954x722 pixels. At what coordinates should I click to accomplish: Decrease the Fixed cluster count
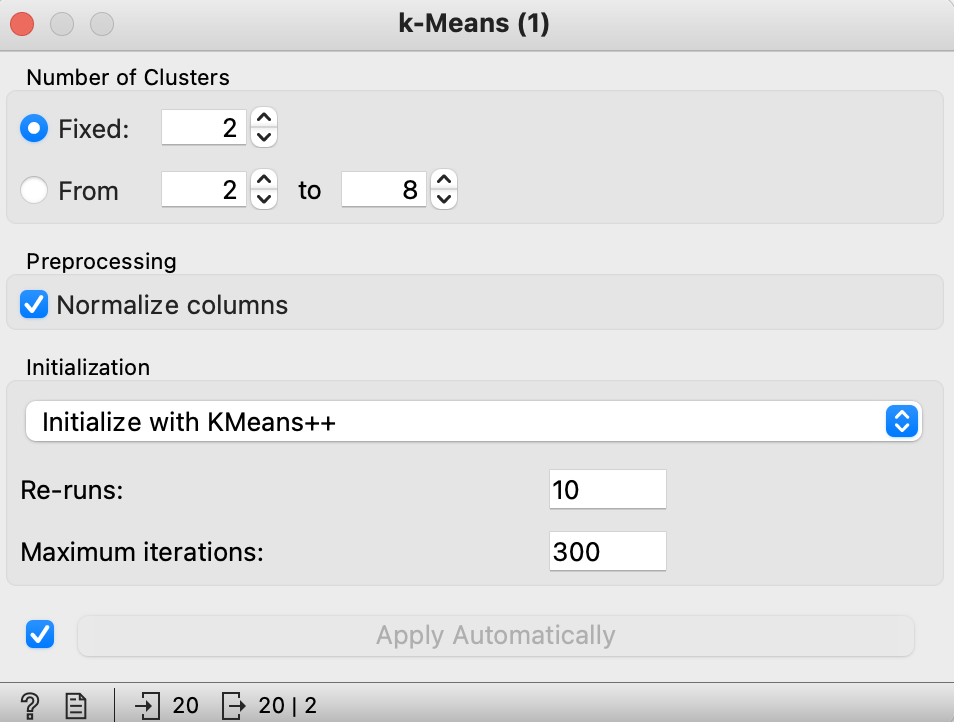tap(264, 137)
